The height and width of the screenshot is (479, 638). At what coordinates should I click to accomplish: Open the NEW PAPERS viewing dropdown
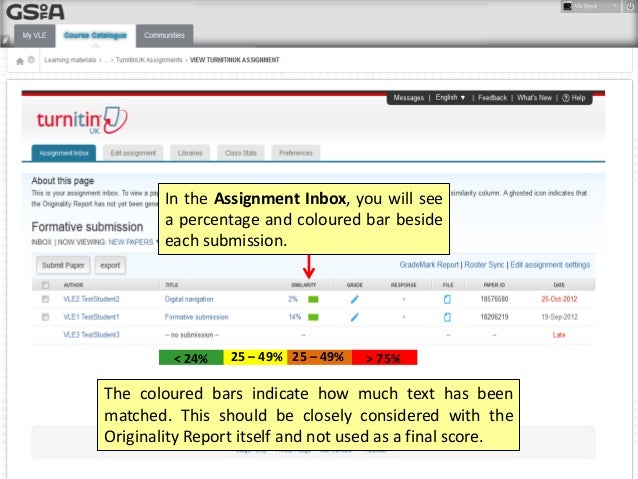click(133, 242)
